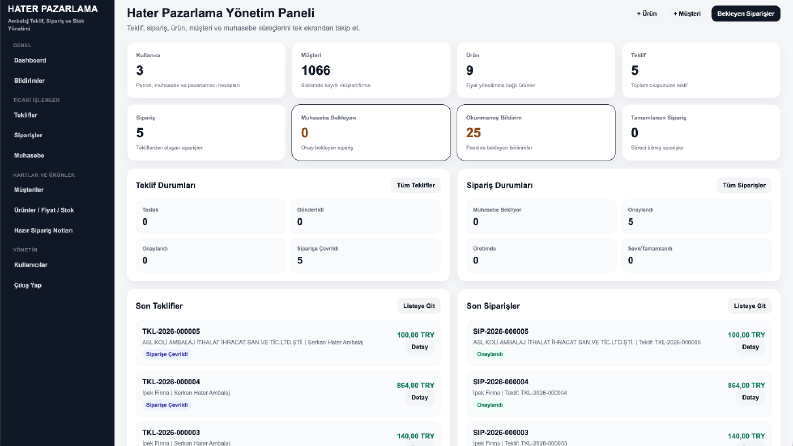
Task: Click Listeye Git under Son Siparişler
Action: tap(750, 306)
